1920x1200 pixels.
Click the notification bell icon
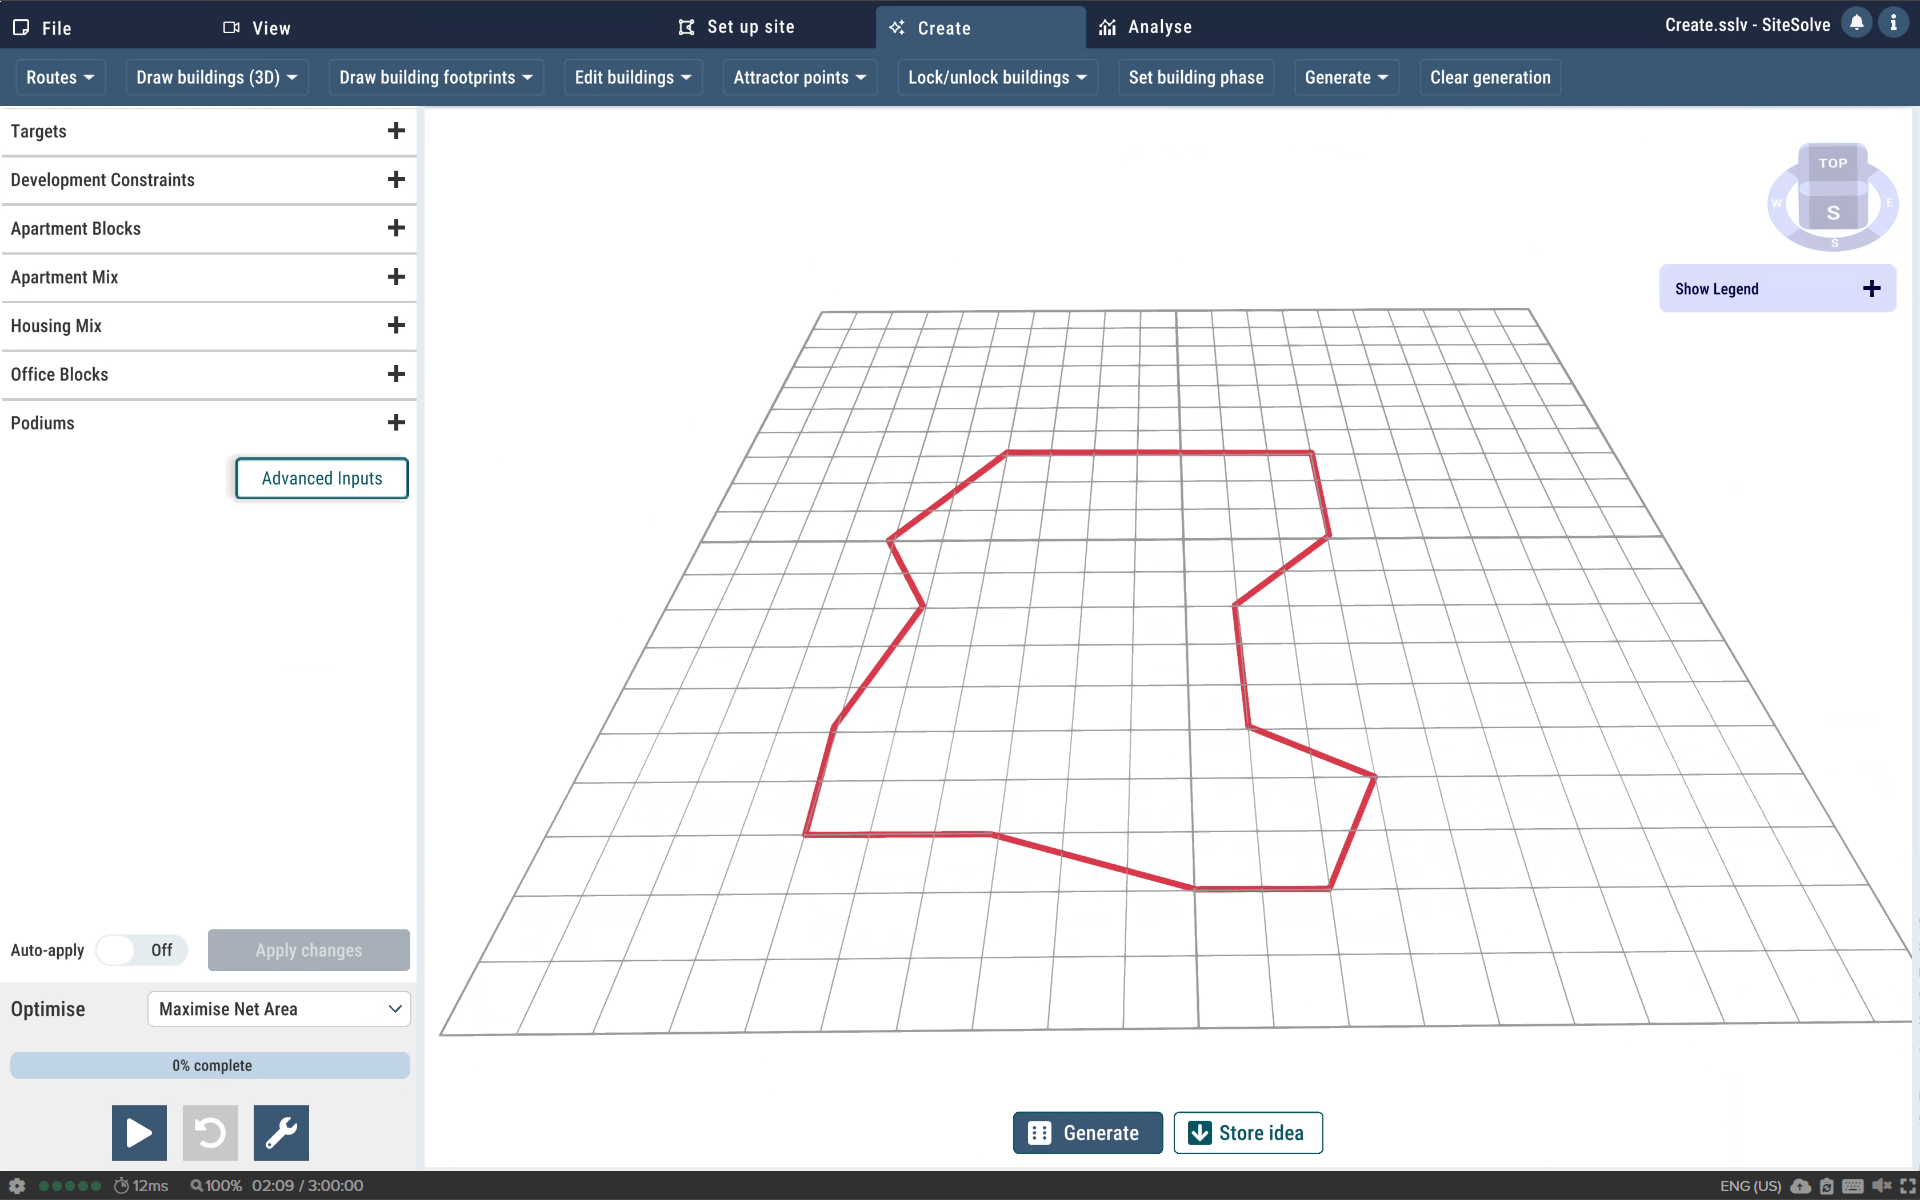coord(1856,23)
